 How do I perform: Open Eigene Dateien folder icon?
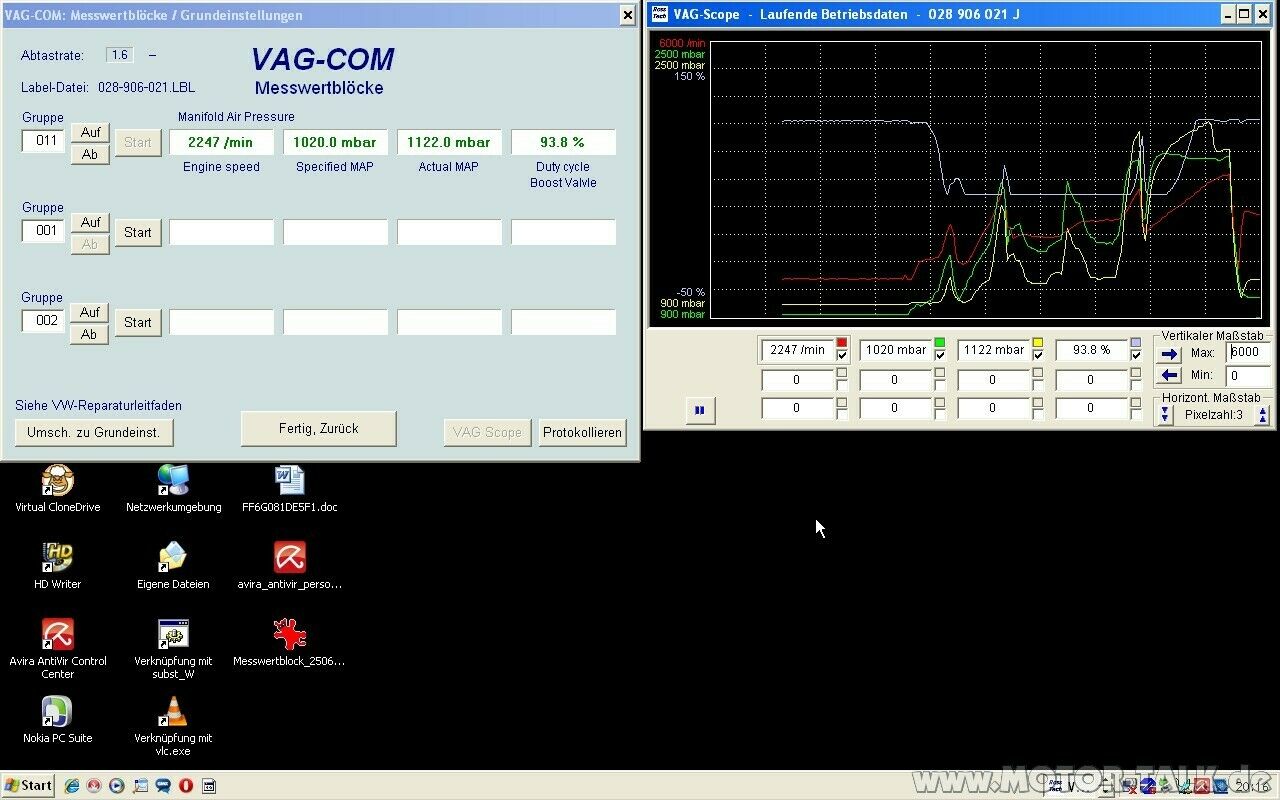point(173,558)
